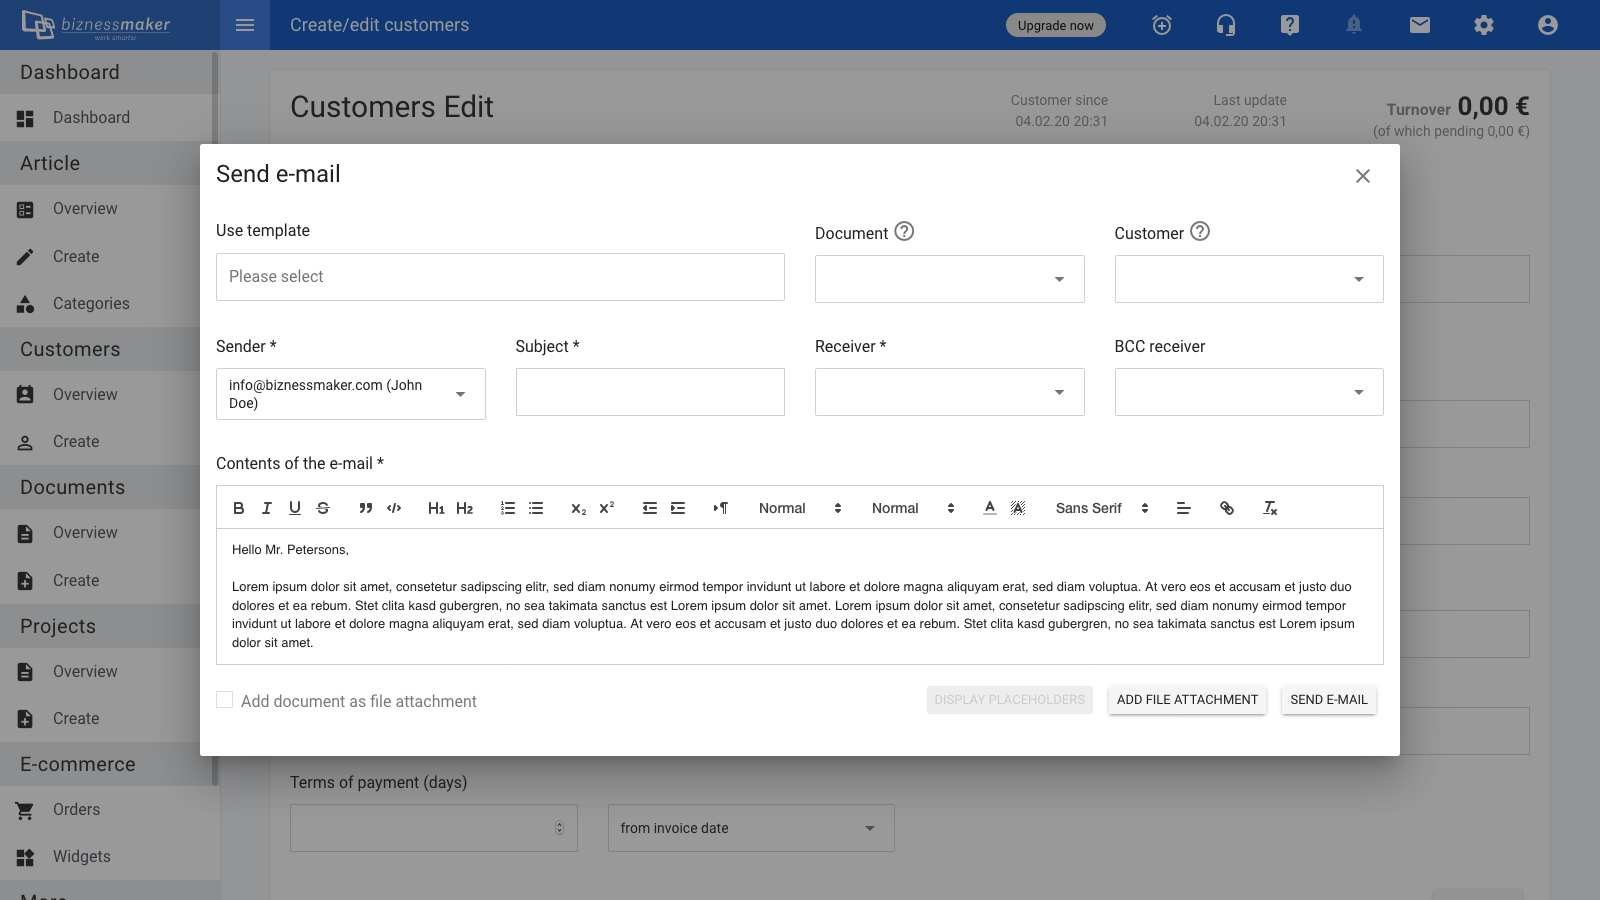This screenshot has height=900, width=1600.
Task: Start an ordered numbered list
Action: [x=508, y=508]
